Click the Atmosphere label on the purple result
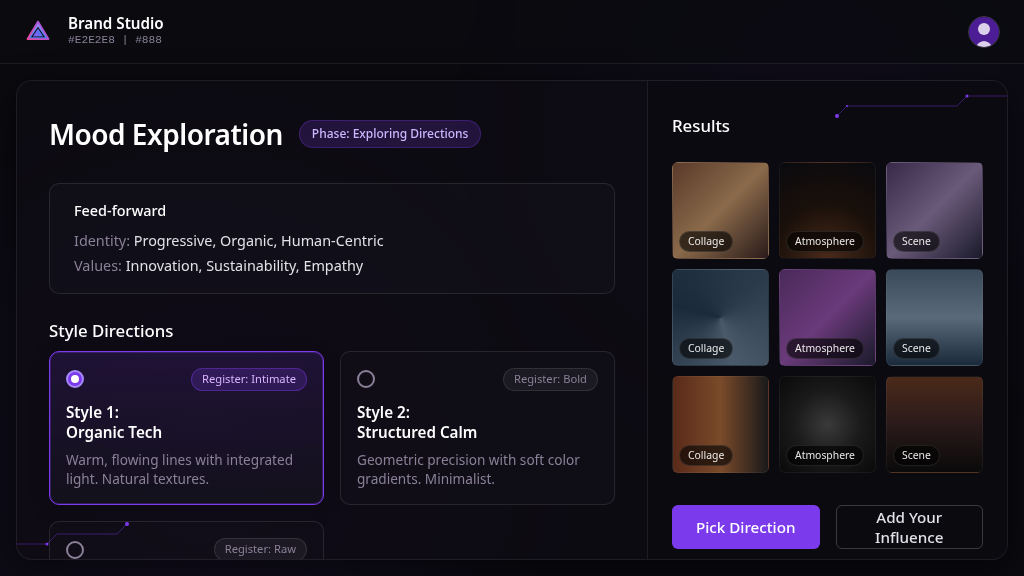 point(825,348)
